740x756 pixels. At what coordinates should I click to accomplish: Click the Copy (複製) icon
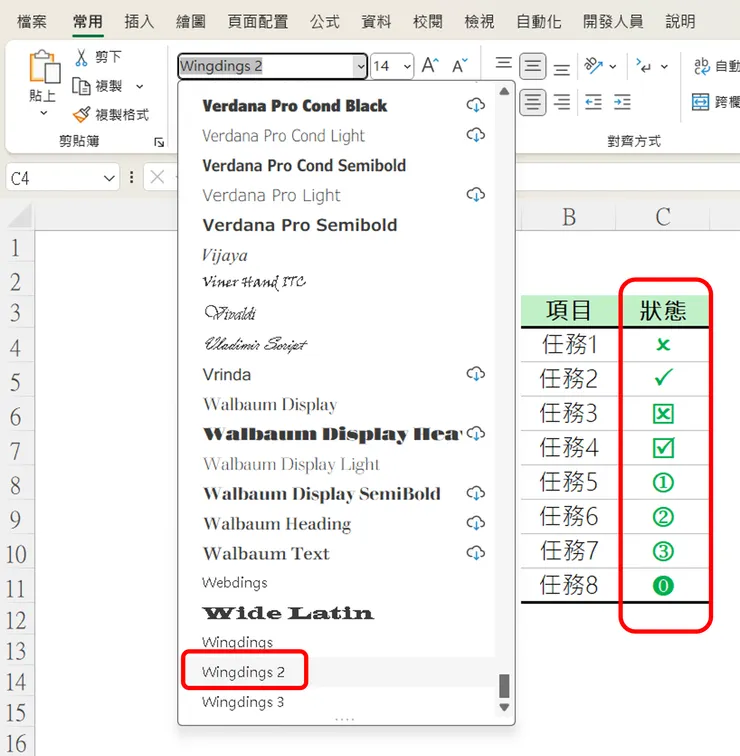tap(81, 86)
